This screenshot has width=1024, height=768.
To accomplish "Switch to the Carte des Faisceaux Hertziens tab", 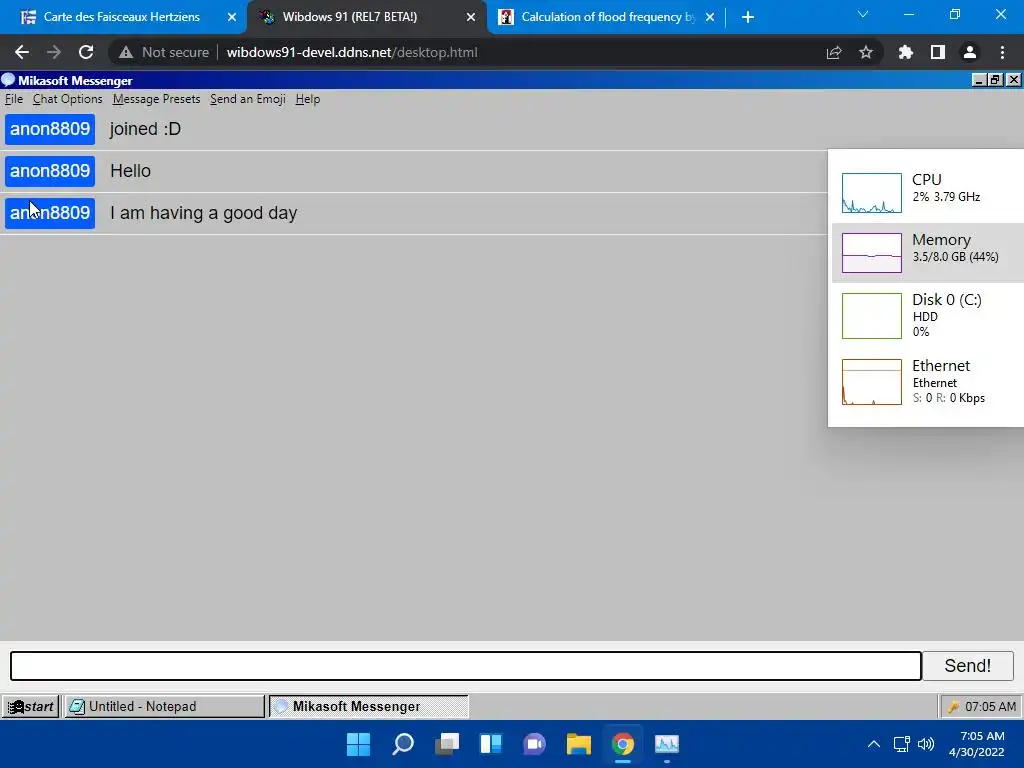I will pos(121,17).
